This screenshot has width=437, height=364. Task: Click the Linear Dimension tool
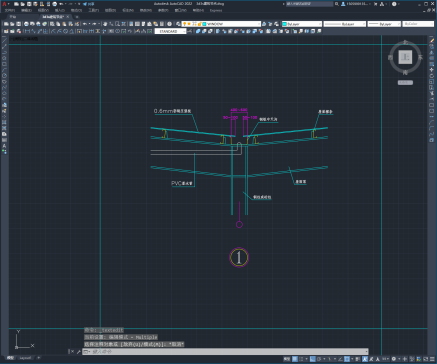(x=27, y=31)
